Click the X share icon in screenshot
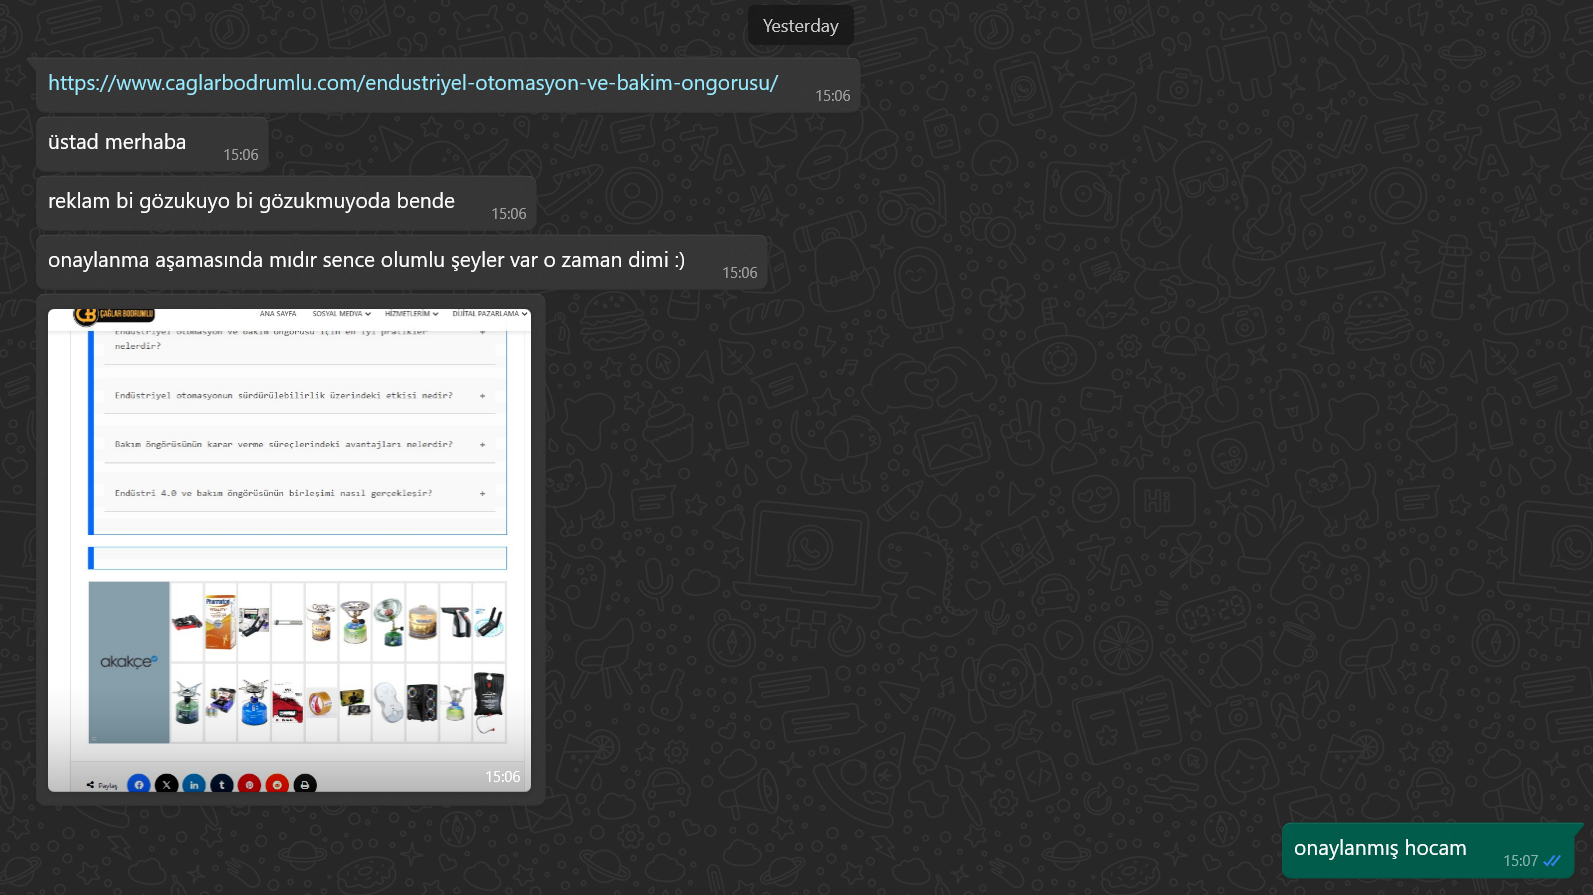The image size is (1593, 895). (x=167, y=785)
